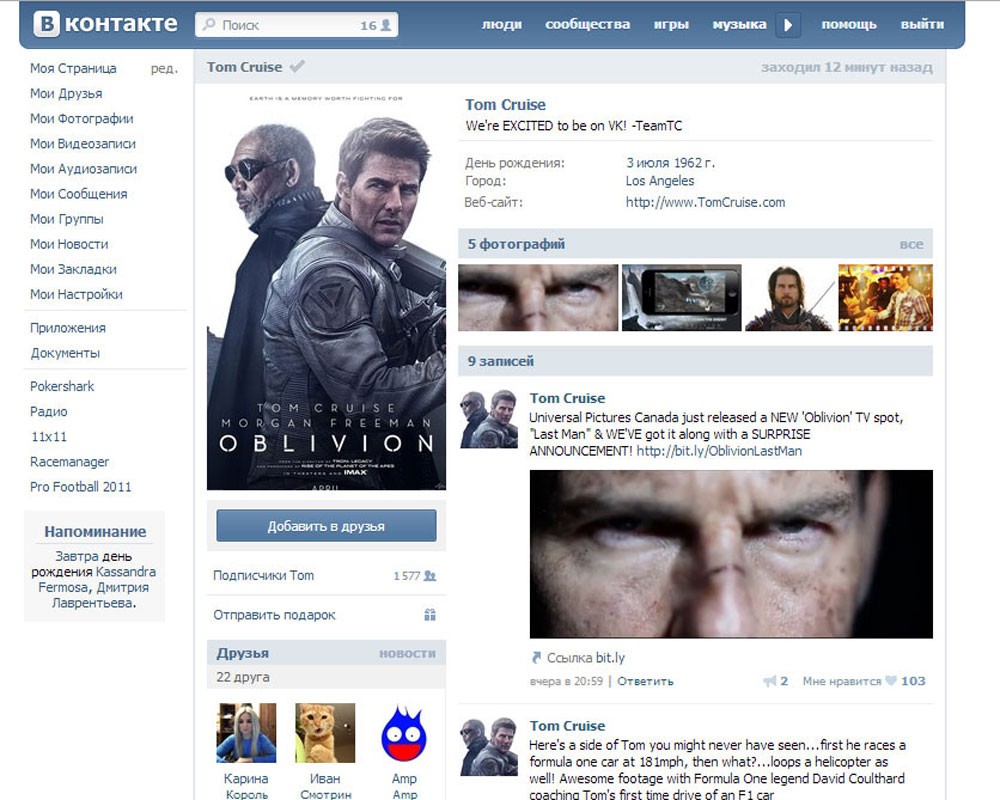Click the ред. edit link

click(x=164, y=68)
